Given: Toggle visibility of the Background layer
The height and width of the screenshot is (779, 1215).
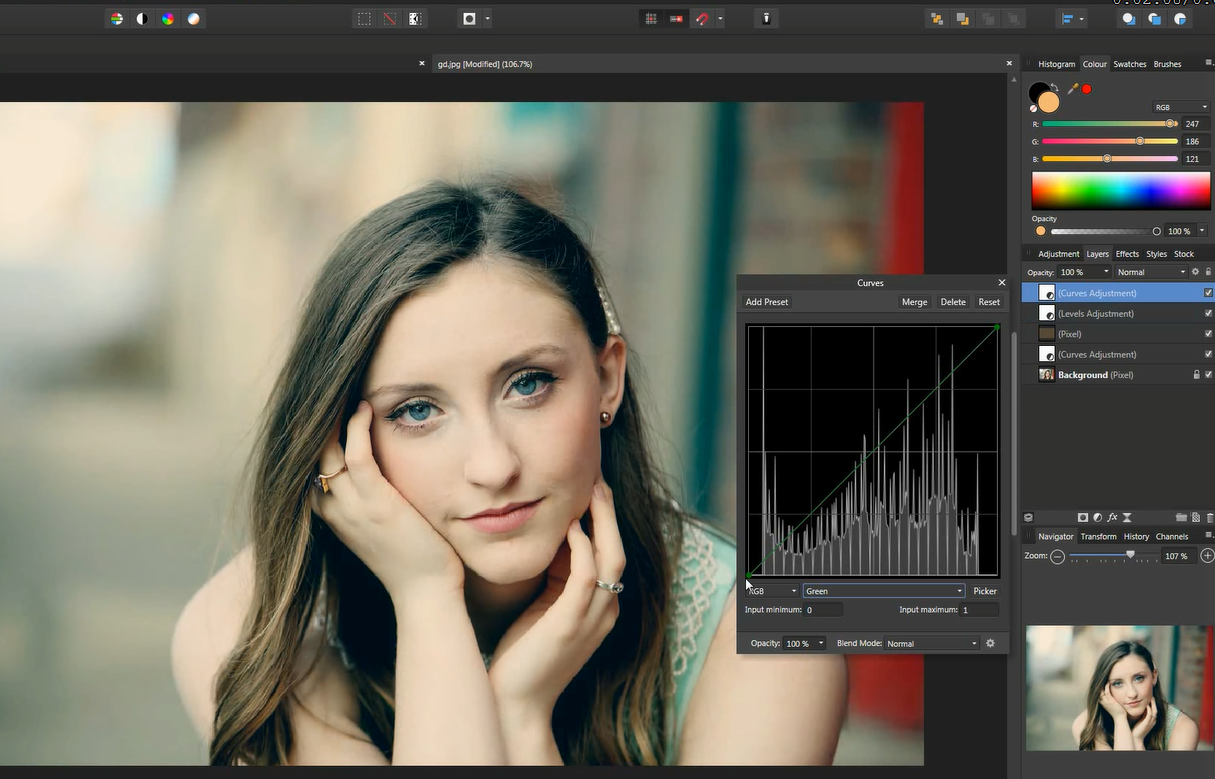Looking at the screenshot, I should point(1208,375).
